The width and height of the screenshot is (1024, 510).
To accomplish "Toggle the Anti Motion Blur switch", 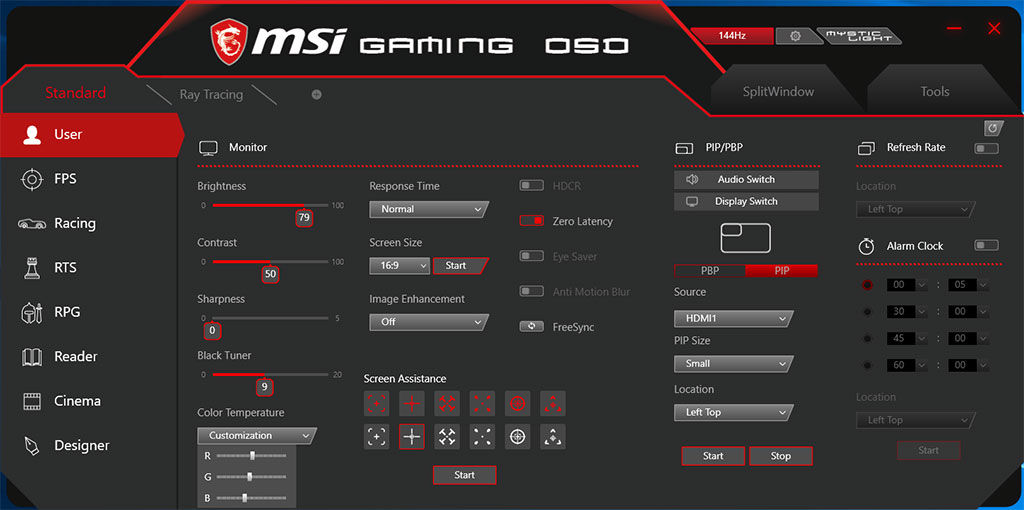I will coord(532,291).
